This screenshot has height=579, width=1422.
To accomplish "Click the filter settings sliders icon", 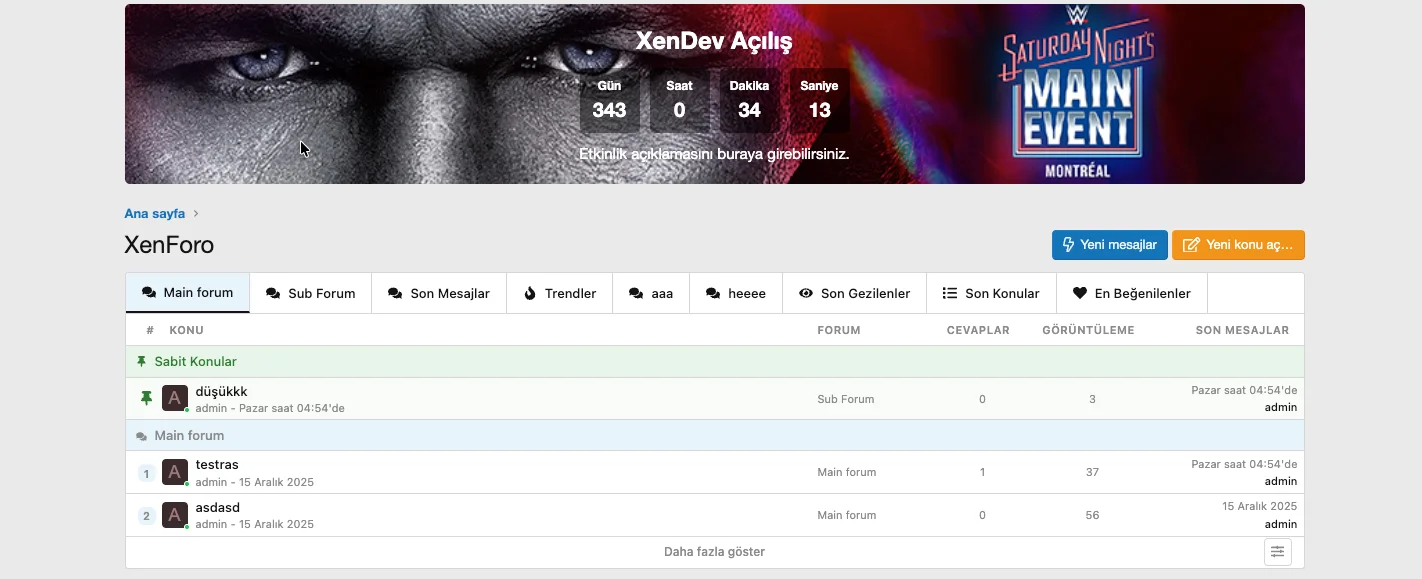I will 1277,552.
